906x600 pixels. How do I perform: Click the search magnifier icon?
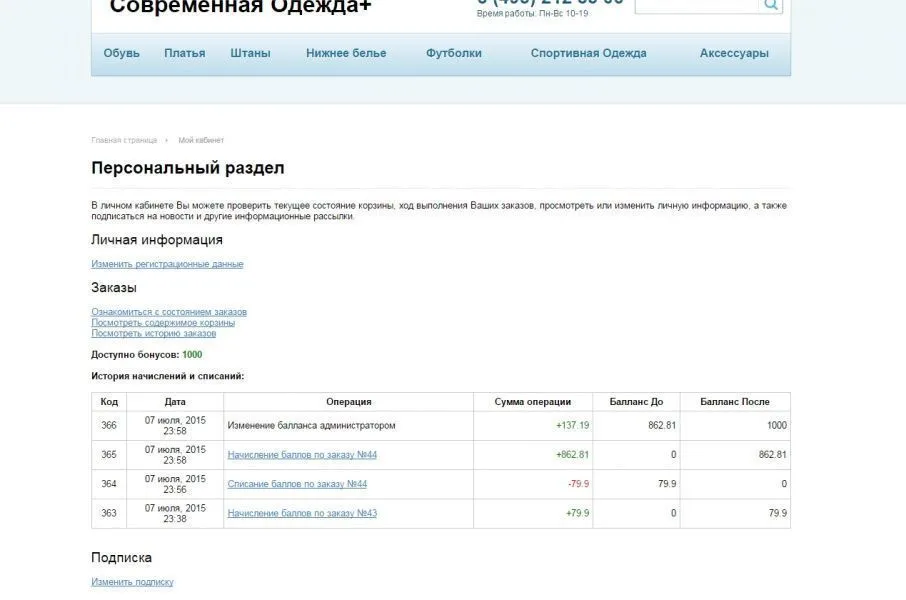pyautogui.click(x=770, y=4)
